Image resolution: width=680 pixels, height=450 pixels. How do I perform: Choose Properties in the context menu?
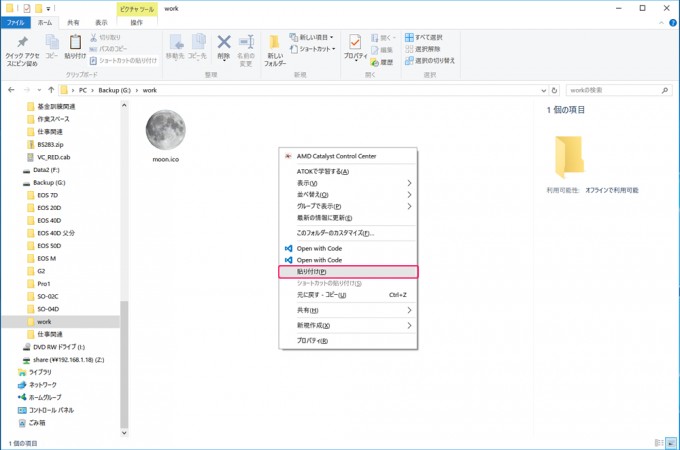point(348,341)
